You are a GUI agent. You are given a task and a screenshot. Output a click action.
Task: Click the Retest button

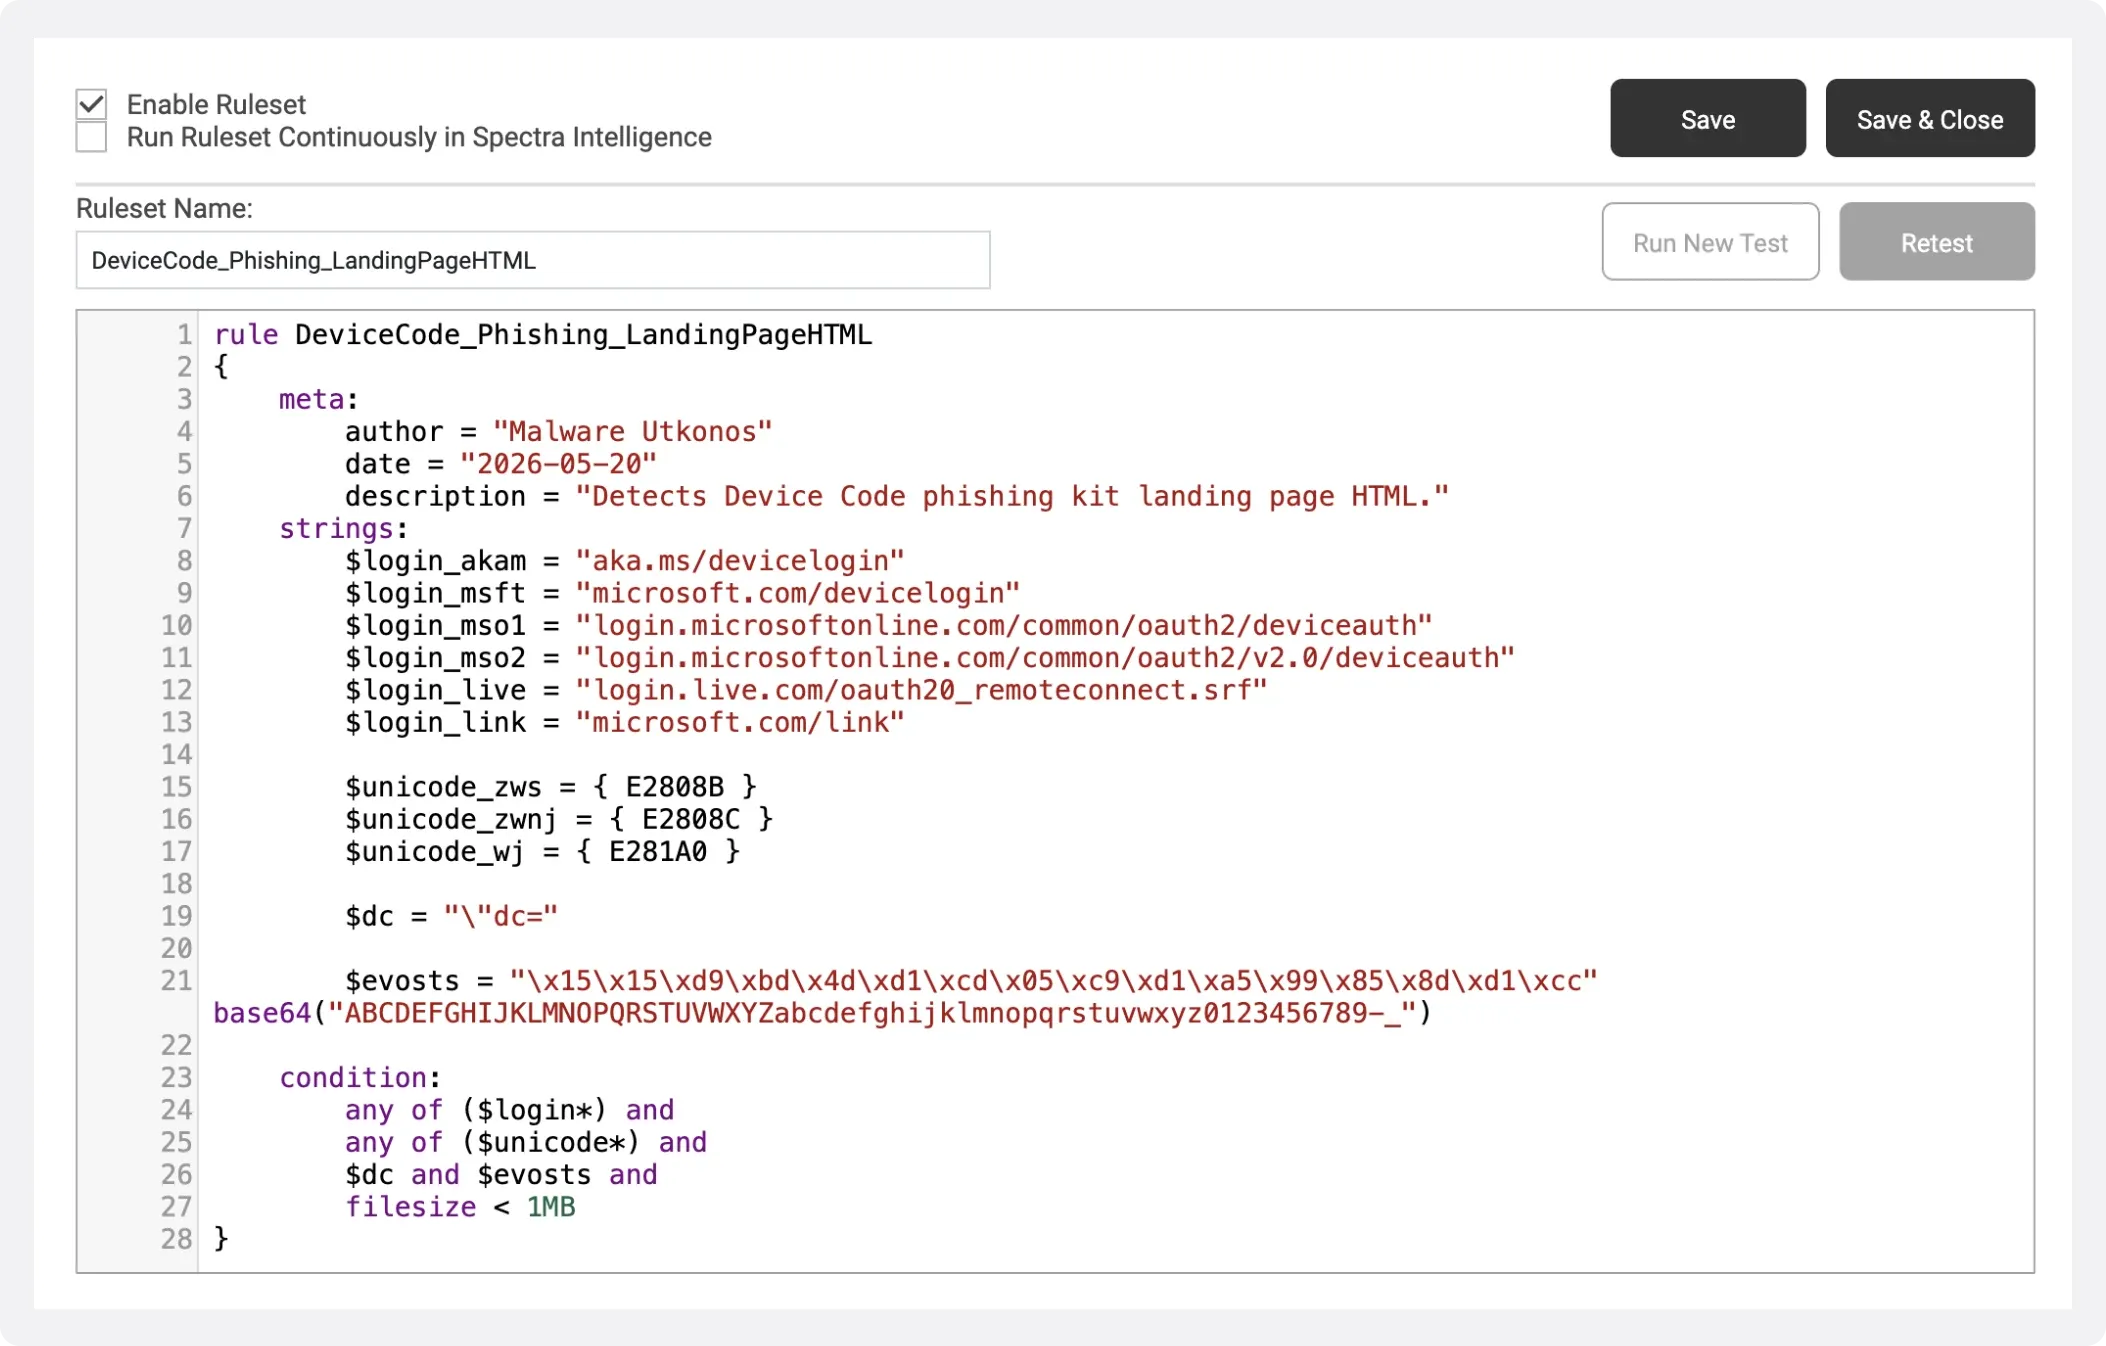pyautogui.click(x=1937, y=242)
